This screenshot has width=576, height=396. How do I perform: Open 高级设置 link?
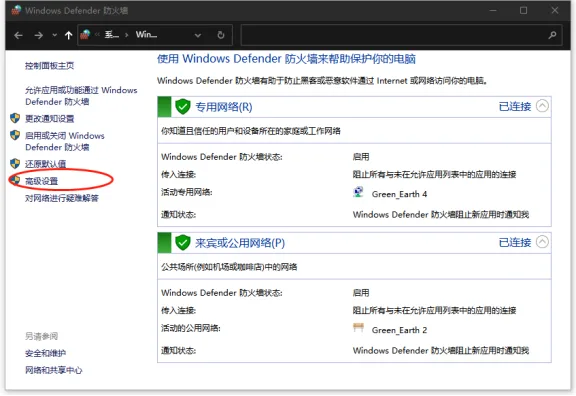point(42,181)
